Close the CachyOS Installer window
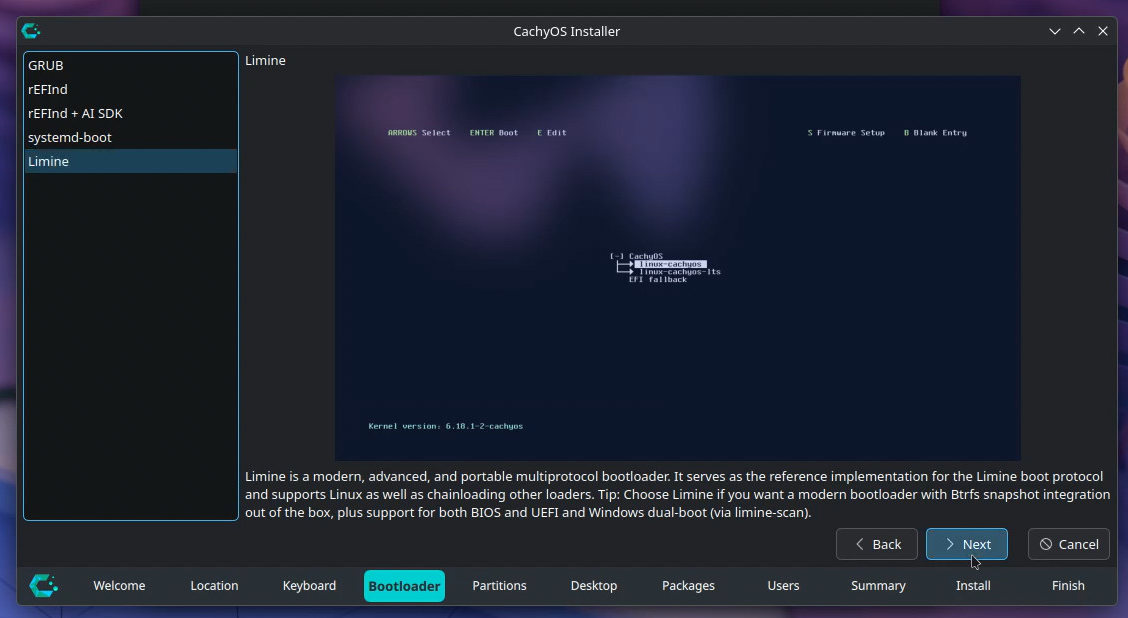The height and width of the screenshot is (618, 1128). point(1103,31)
